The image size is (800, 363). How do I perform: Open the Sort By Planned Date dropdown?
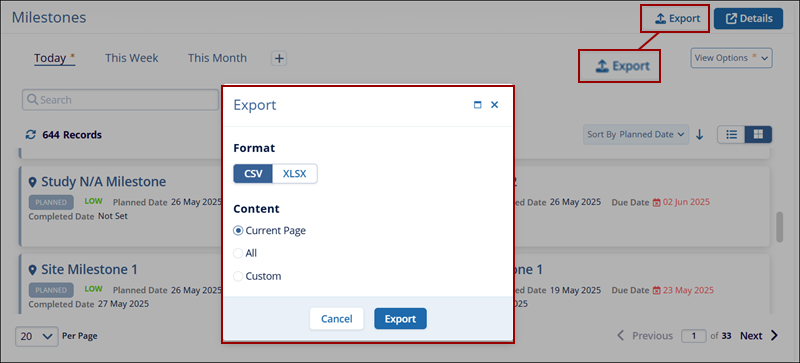pos(636,135)
